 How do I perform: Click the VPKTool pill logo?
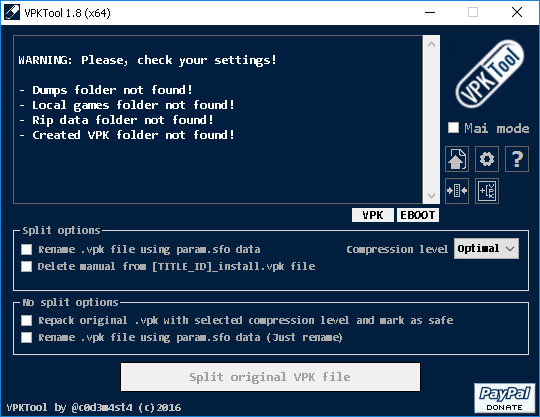[489, 74]
